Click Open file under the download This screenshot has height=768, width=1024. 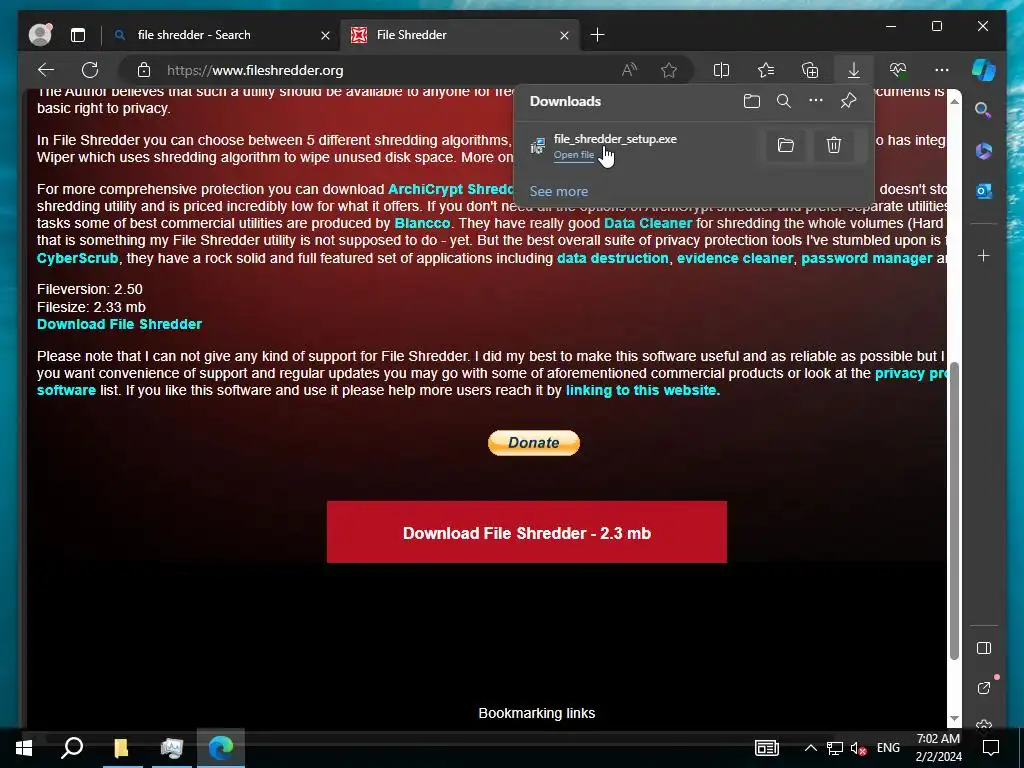[x=573, y=155]
